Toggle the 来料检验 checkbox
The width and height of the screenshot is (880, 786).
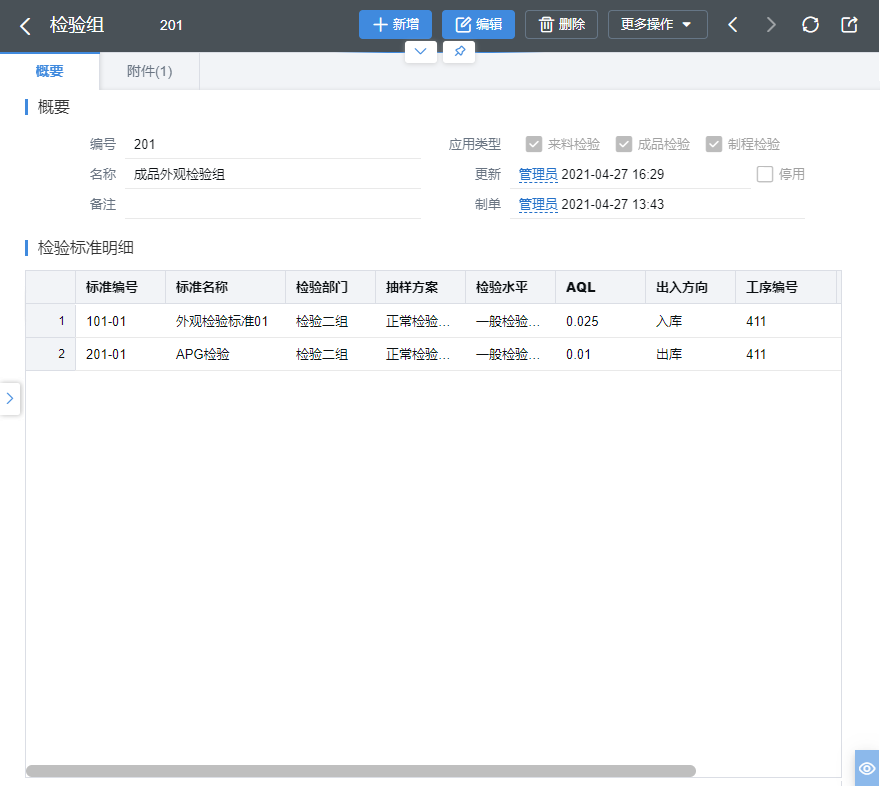pyautogui.click(x=534, y=144)
